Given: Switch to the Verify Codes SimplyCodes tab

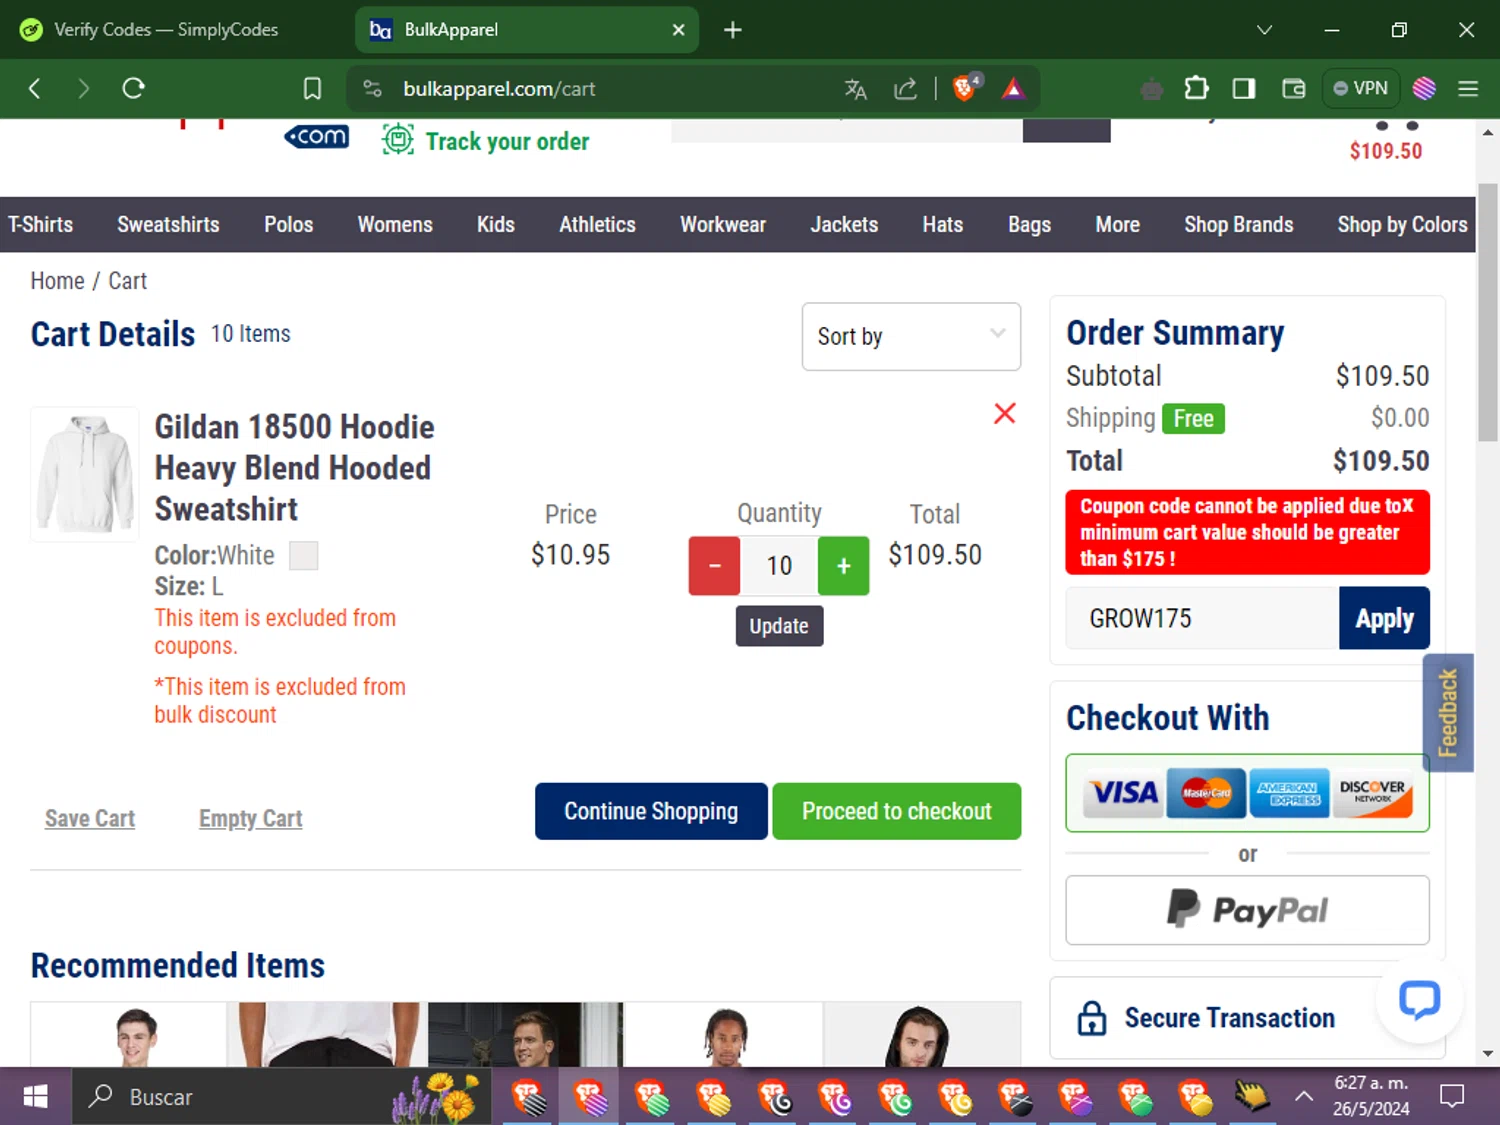Looking at the screenshot, I should pyautogui.click(x=166, y=30).
